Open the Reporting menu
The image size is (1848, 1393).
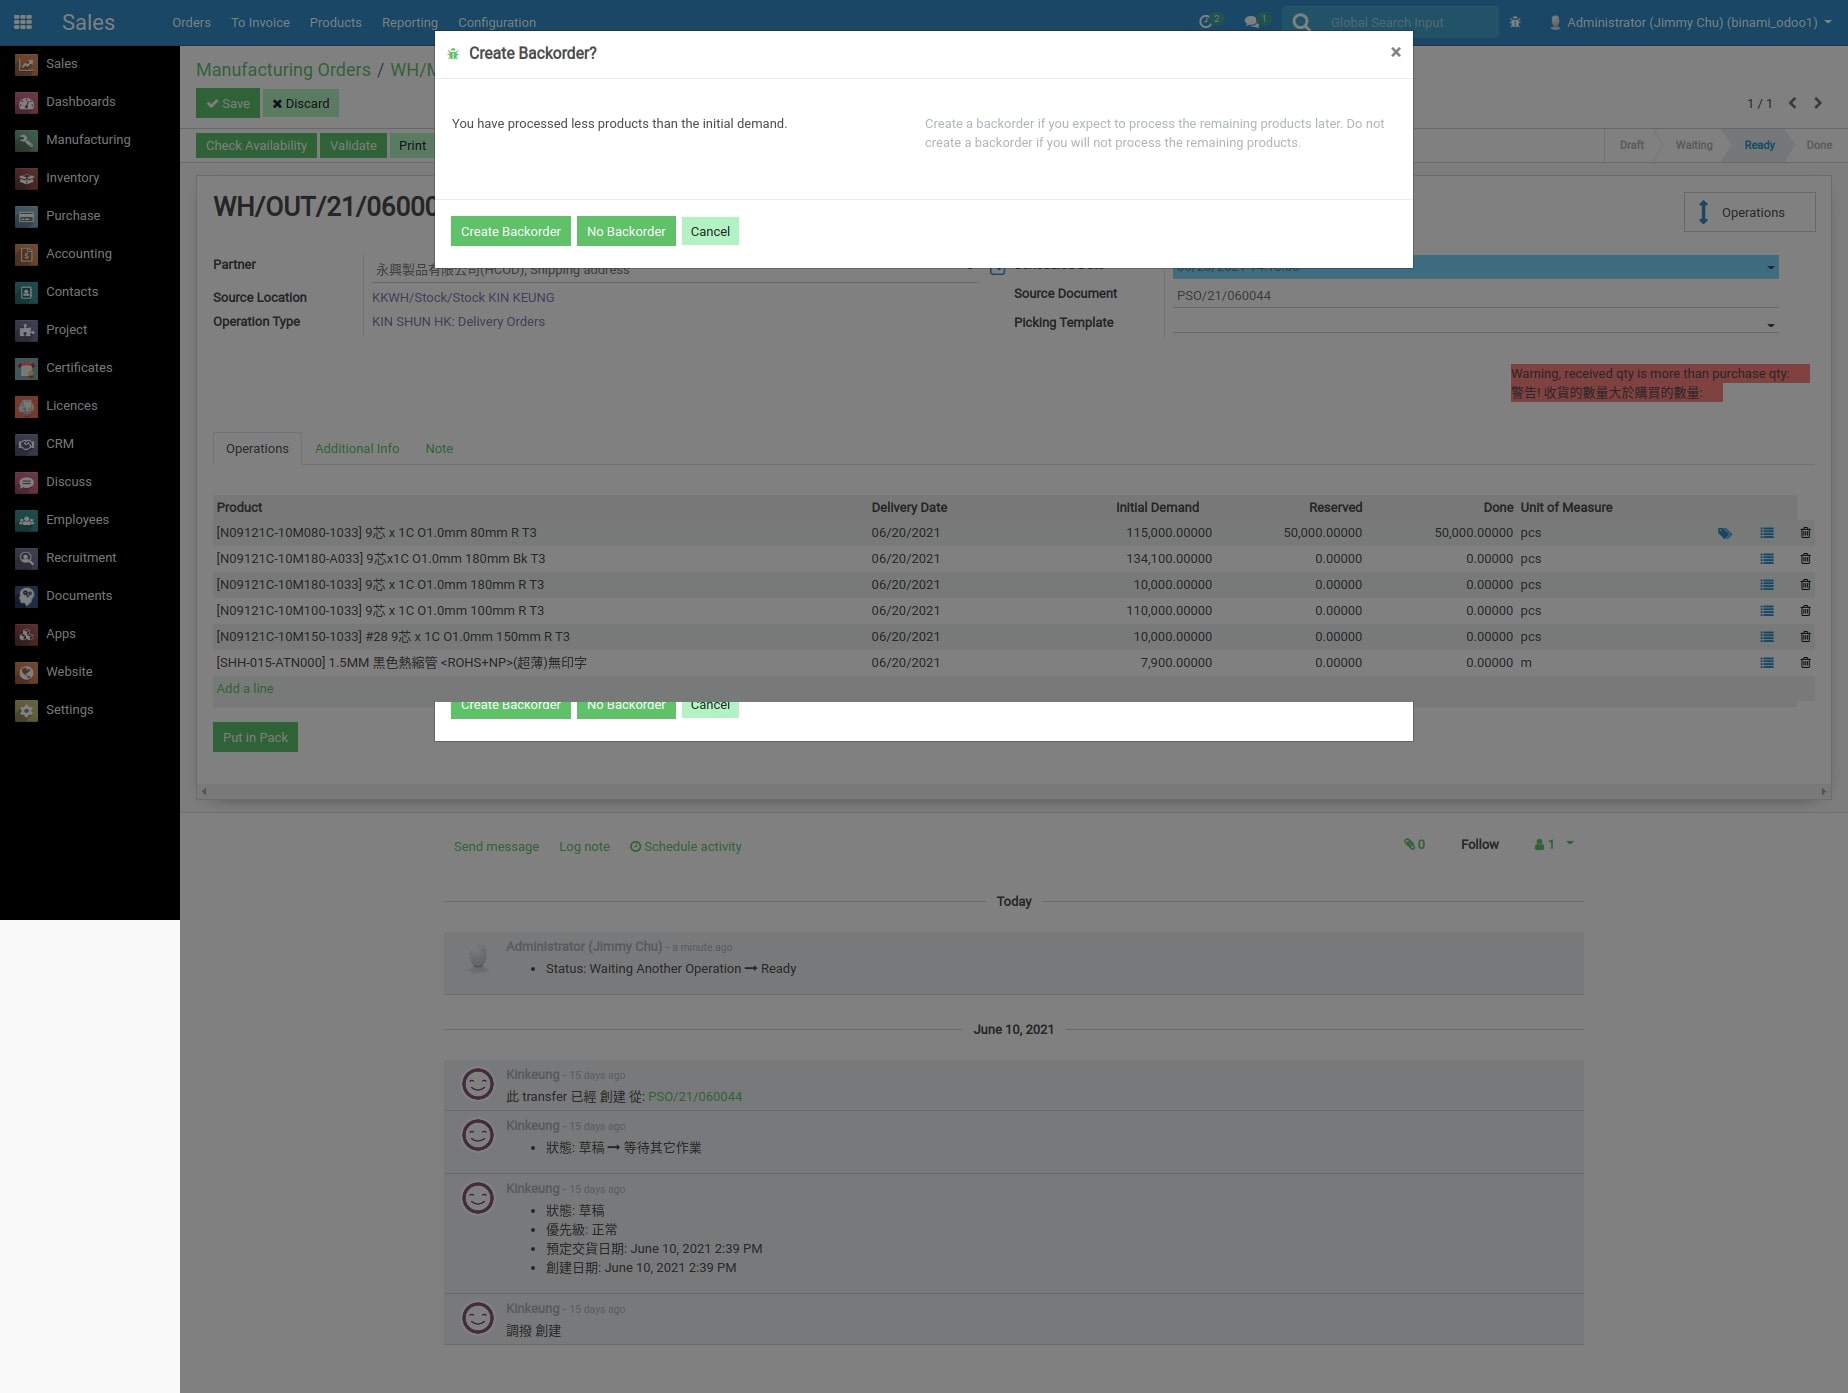coord(409,22)
